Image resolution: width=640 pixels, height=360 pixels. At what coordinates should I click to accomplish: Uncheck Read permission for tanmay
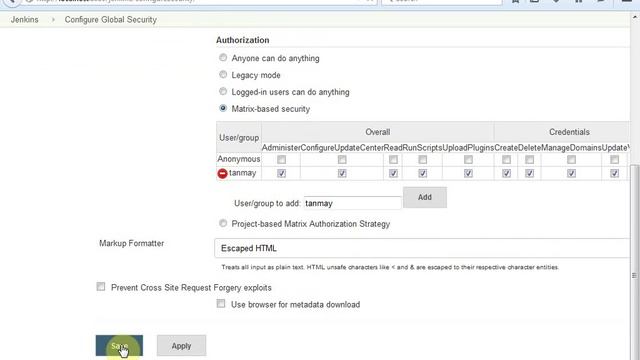[393, 173]
